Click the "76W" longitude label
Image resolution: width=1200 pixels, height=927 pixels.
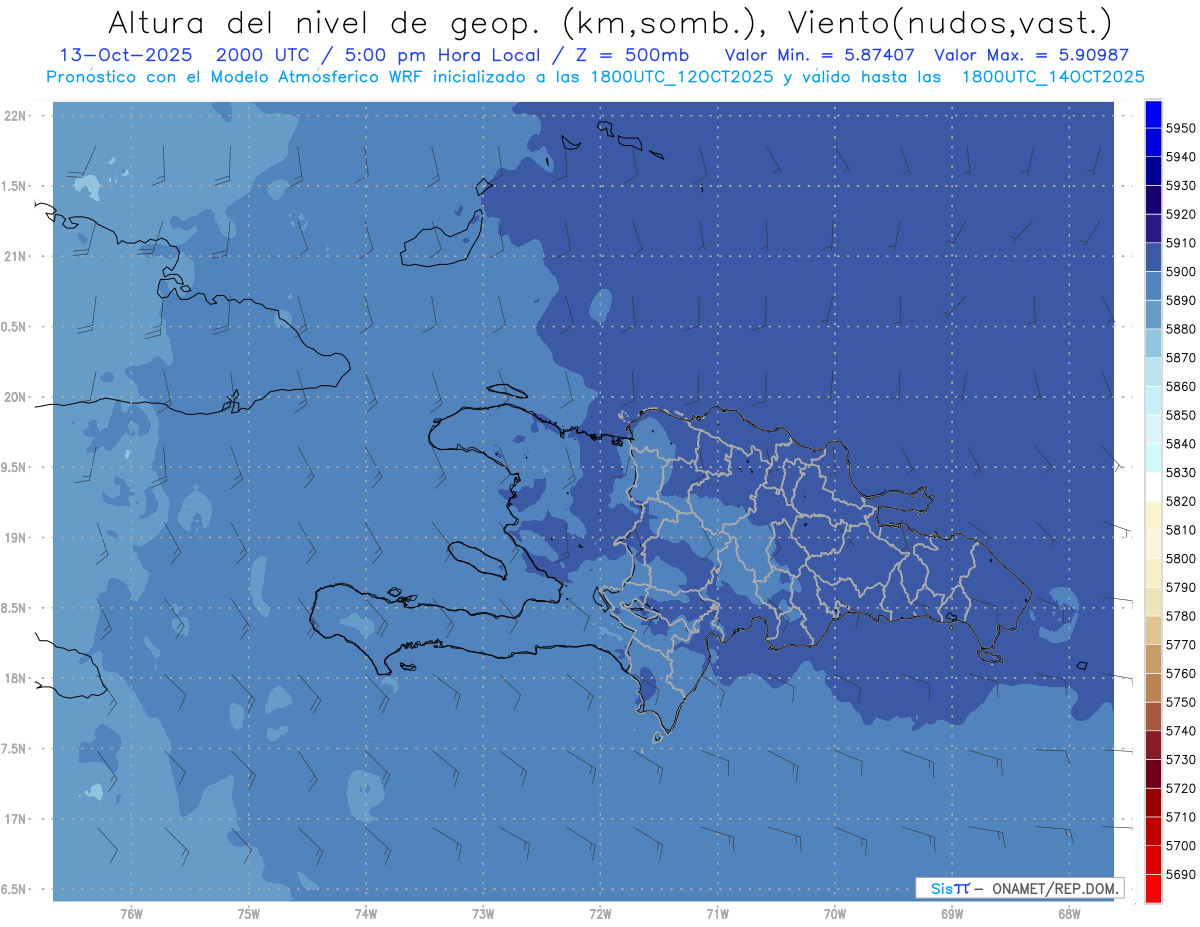tap(131, 913)
